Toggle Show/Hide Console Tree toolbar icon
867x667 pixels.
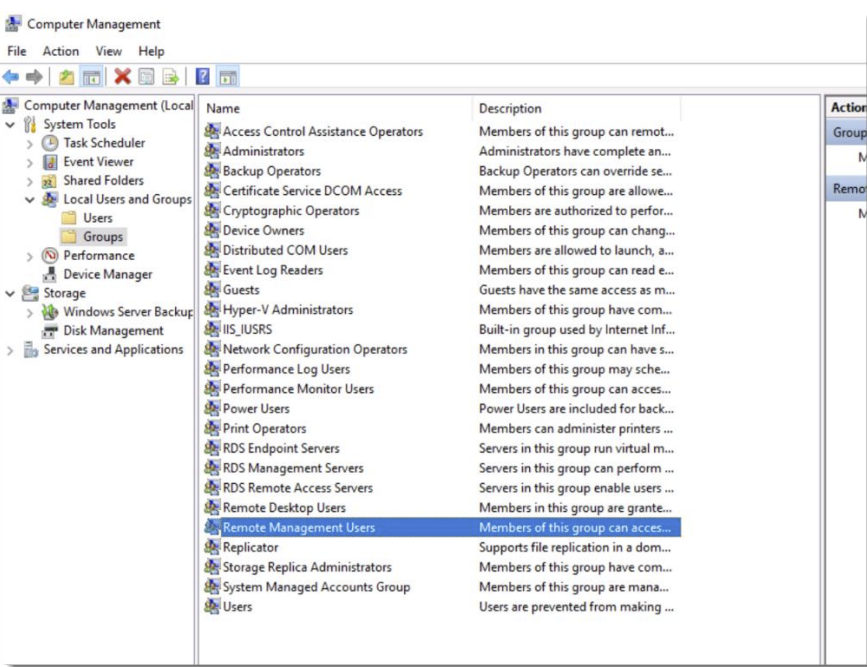pos(91,77)
